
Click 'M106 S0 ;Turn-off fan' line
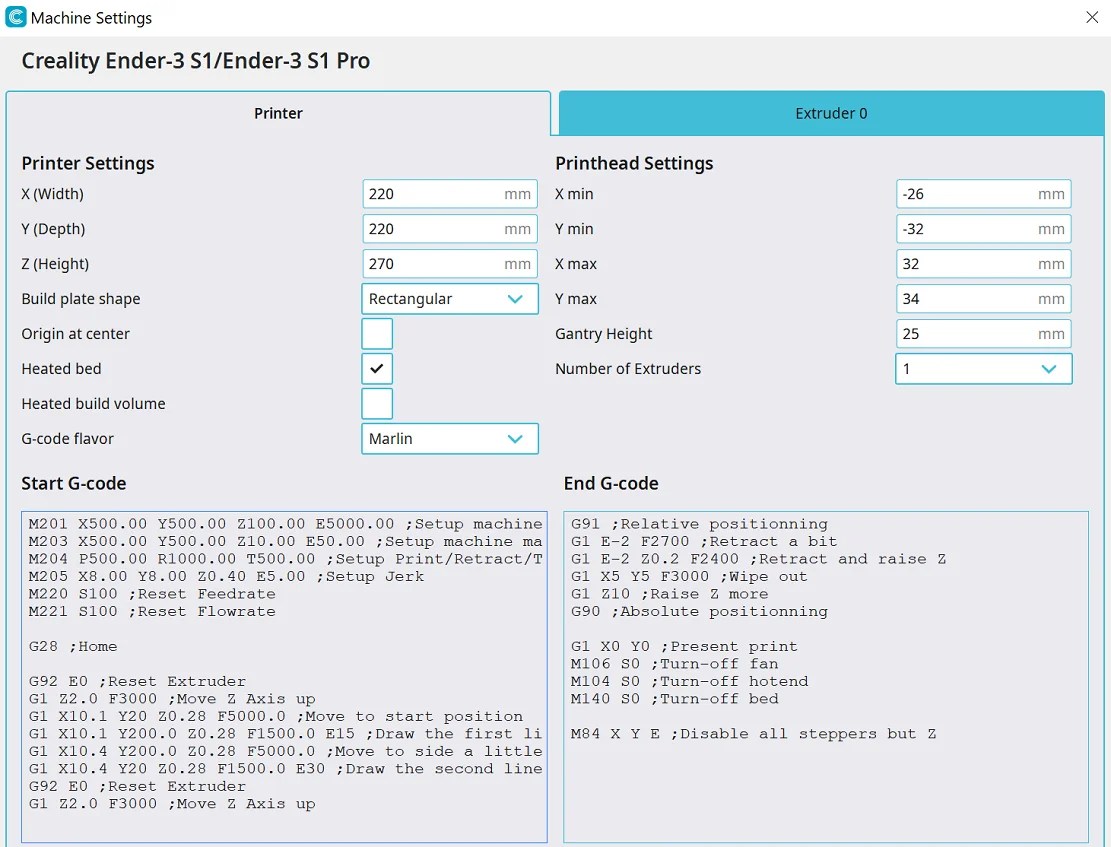(675, 664)
